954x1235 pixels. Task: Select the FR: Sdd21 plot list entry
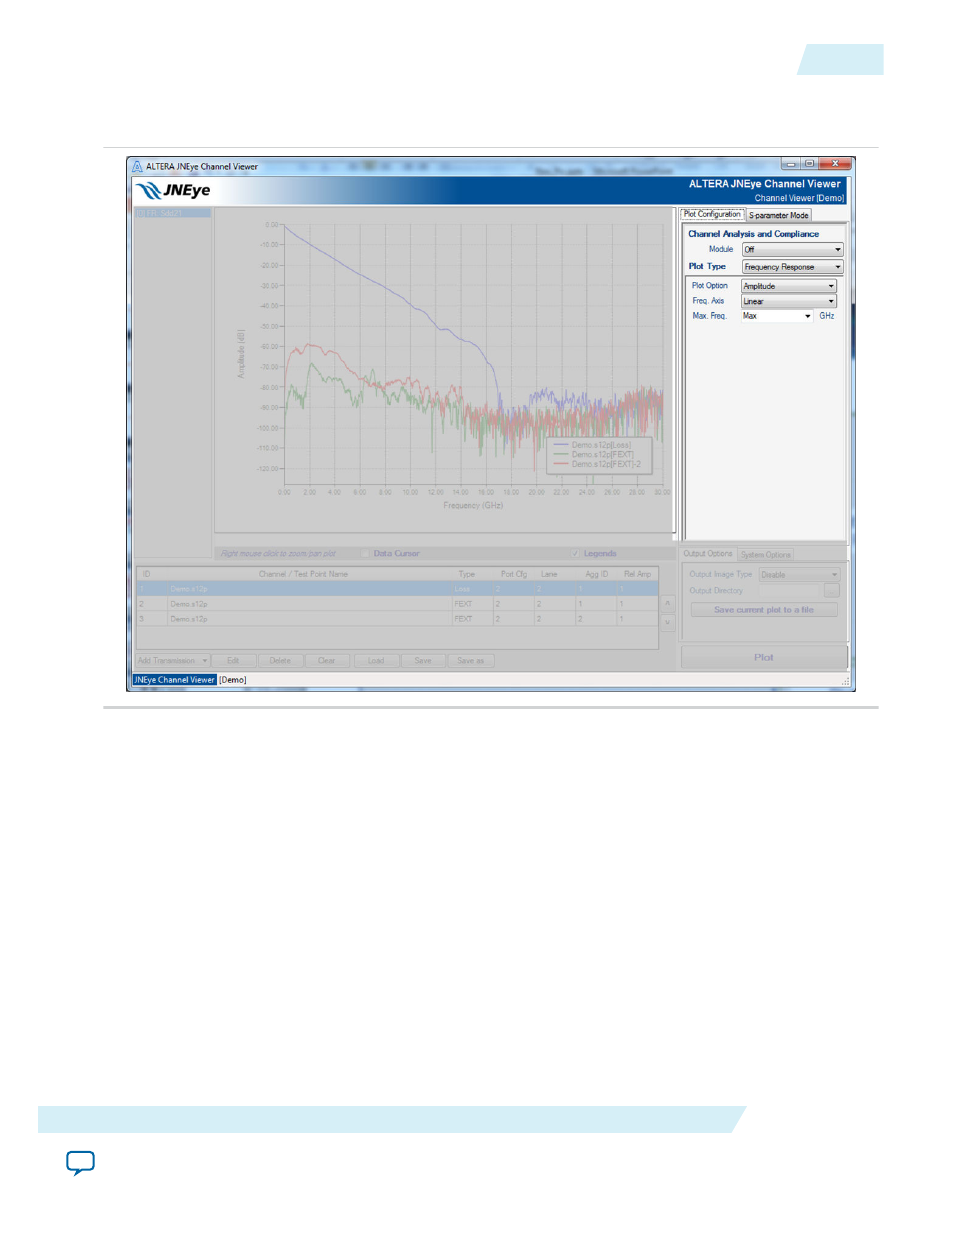tap(172, 213)
